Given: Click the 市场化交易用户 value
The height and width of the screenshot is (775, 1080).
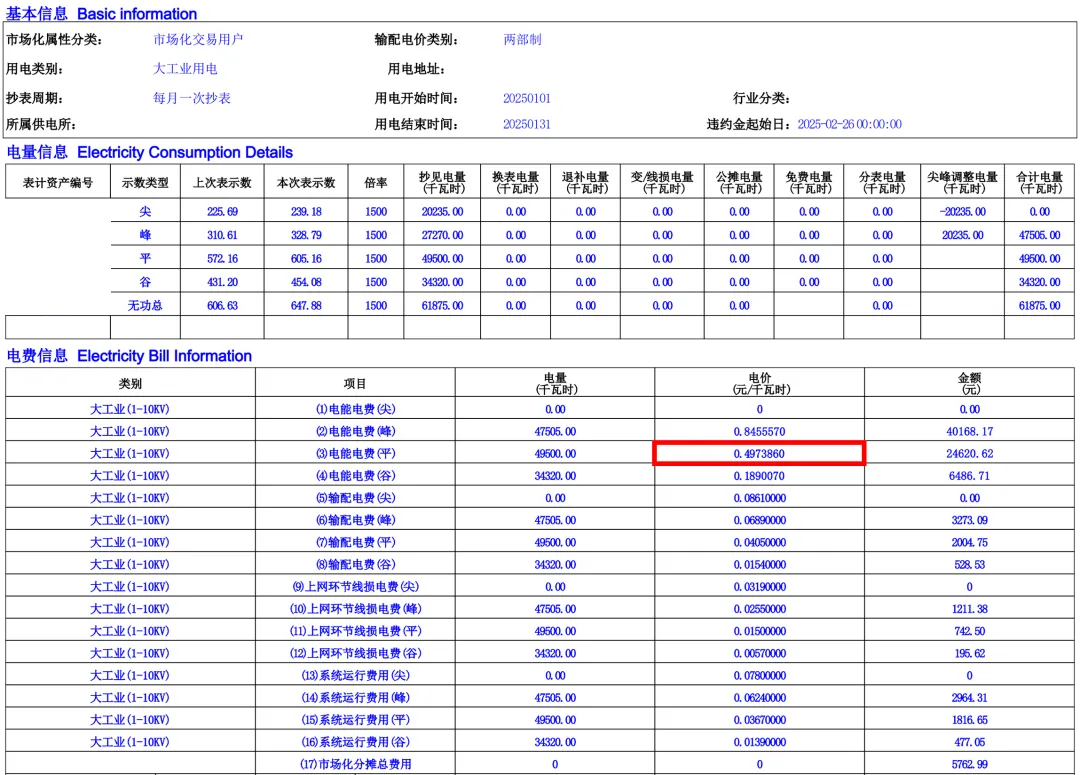Looking at the screenshot, I should [198, 40].
